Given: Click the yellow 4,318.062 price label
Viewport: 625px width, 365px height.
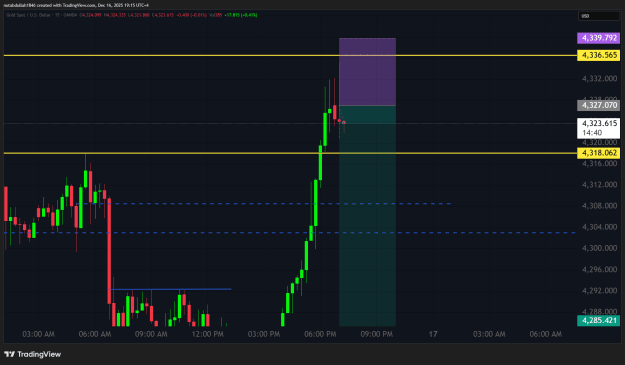Looking at the screenshot, I should (598, 153).
